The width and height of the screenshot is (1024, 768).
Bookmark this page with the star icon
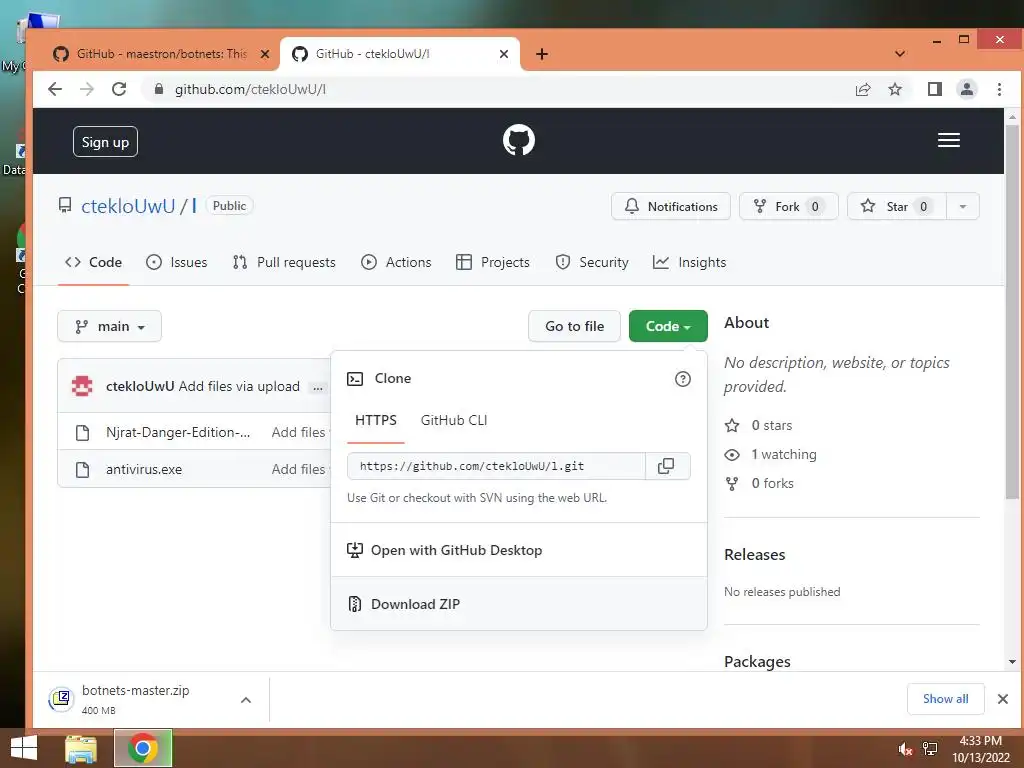coord(895,89)
